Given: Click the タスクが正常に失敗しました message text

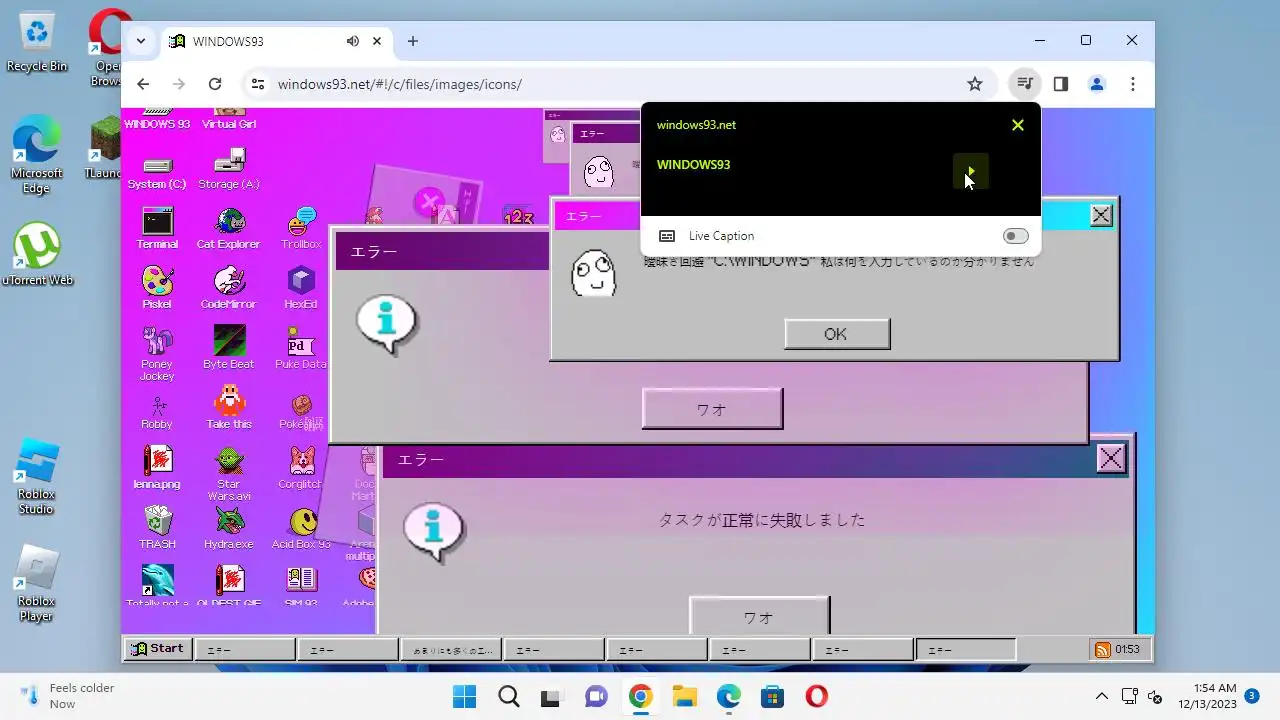Looking at the screenshot, I should [x=762, y=520].
